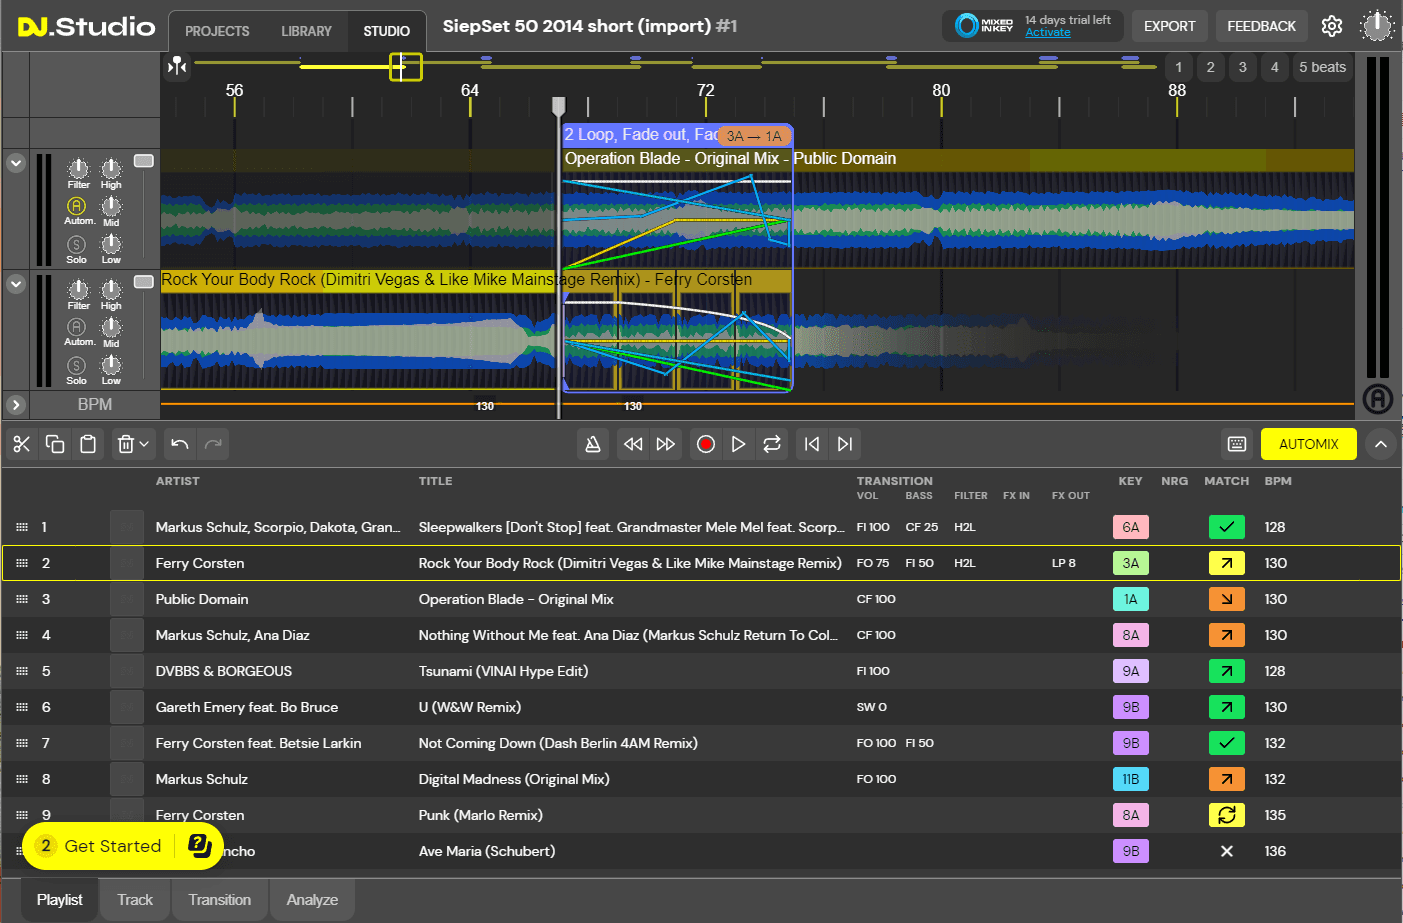1403x923 pixels.
Task: Toggle the metronome icon
Action: pos(593,444)
